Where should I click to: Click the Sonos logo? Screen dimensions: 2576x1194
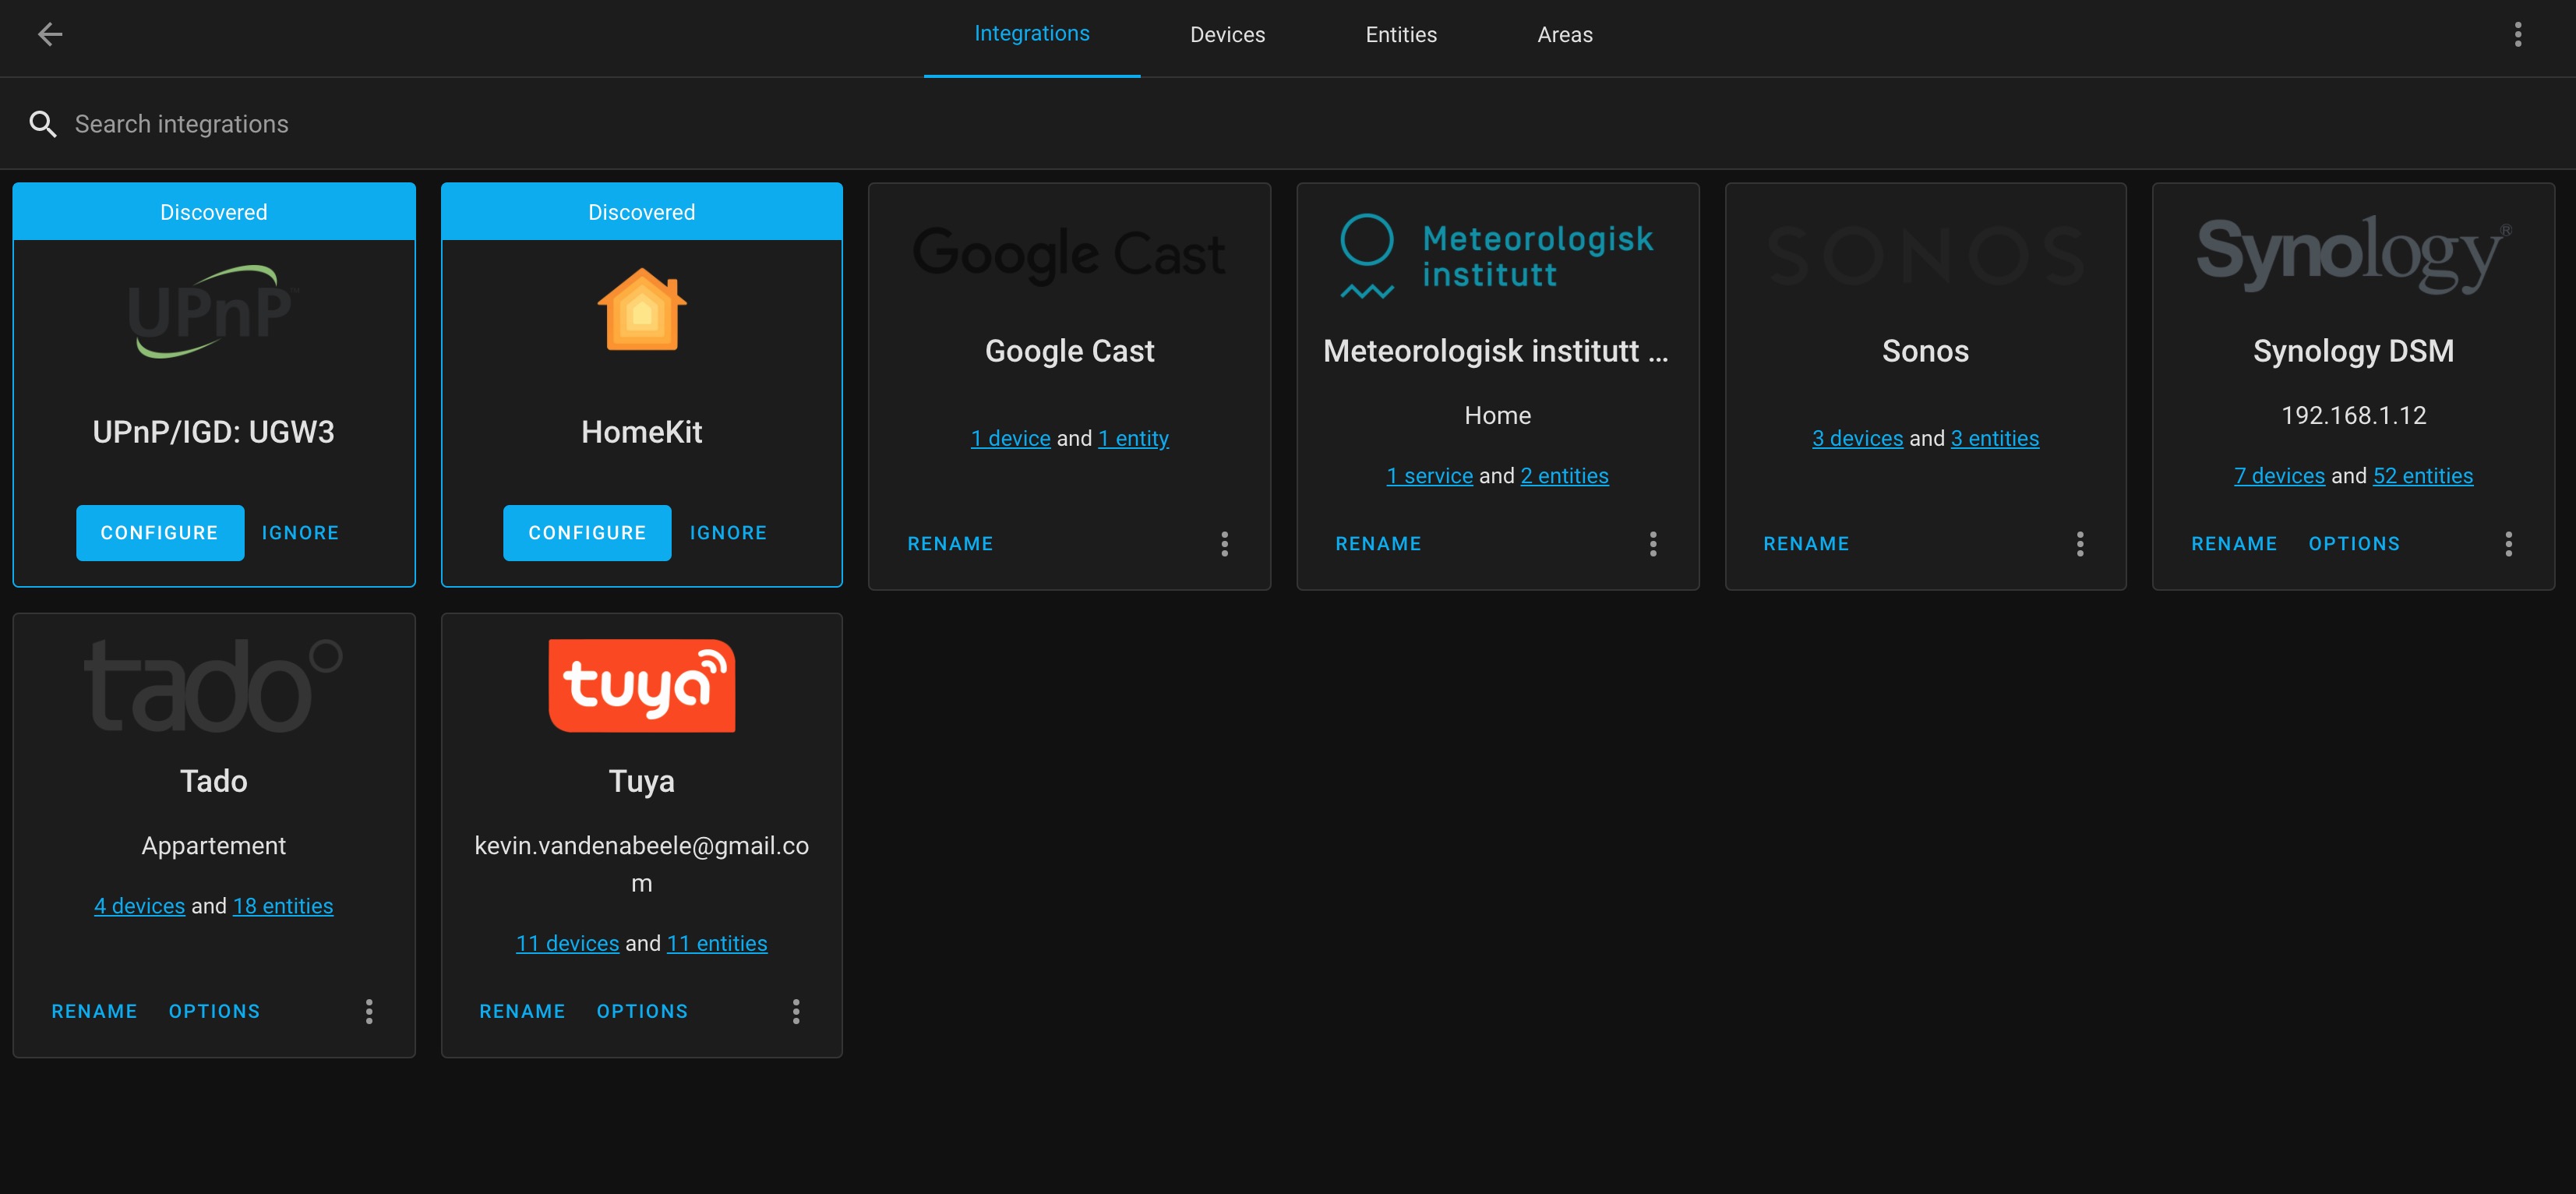coord(1925,255)
